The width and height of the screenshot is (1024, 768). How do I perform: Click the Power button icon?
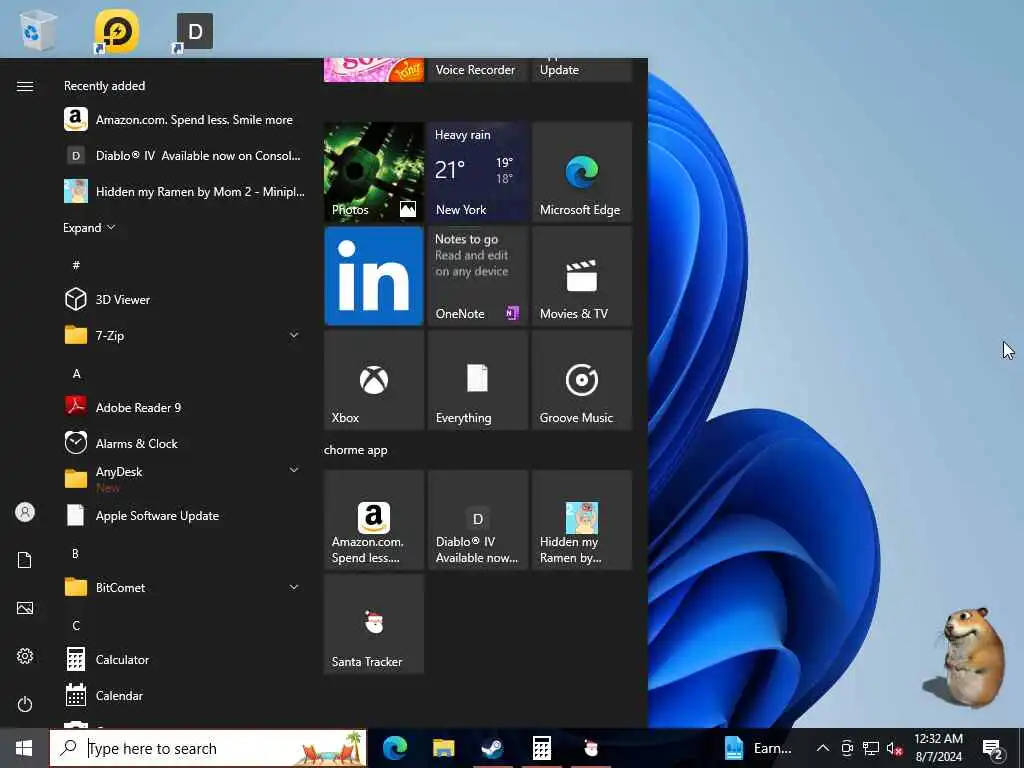tap(25, 704)
